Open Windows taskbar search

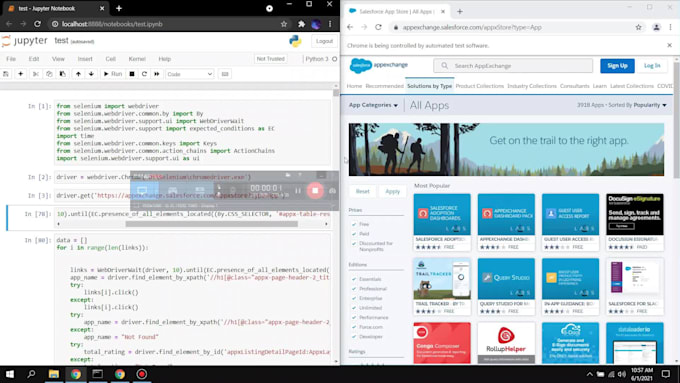[x=31, y=374]
